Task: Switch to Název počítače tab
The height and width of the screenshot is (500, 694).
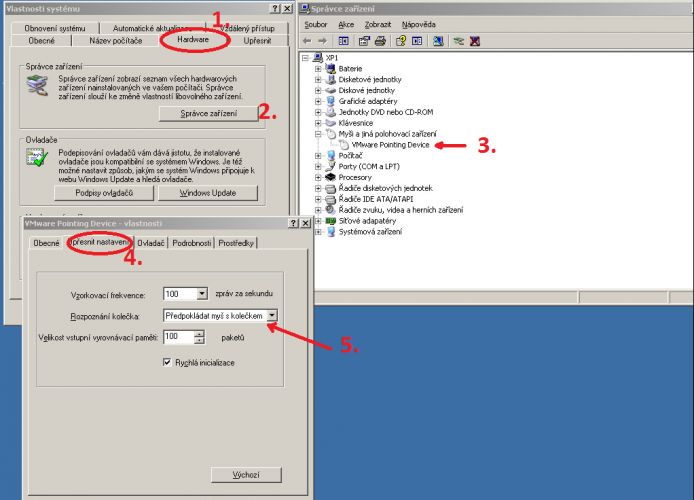Action: click(x=116, y=41)
